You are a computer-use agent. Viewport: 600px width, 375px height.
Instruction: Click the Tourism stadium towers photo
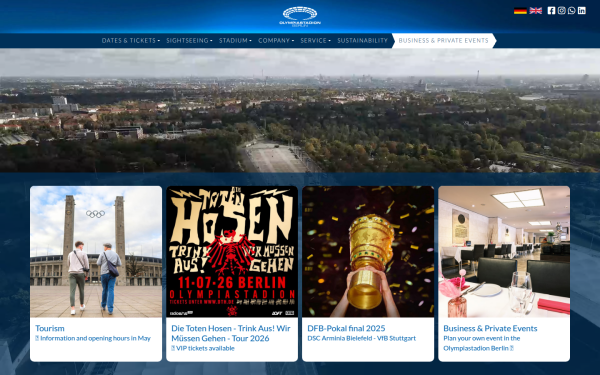coord(96,252)
